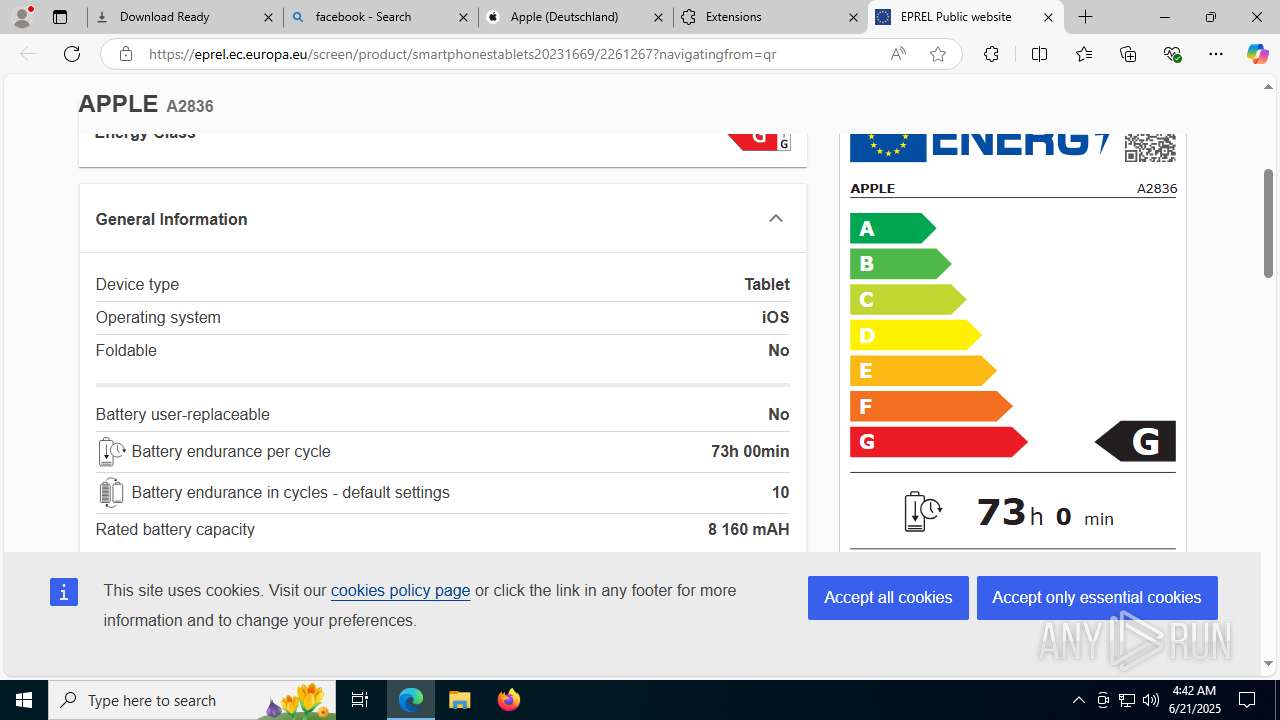The width and height of the screenshot is (1280, 720).
Task: Accept only essential cookies
Action: click(x=1097, y=598)
